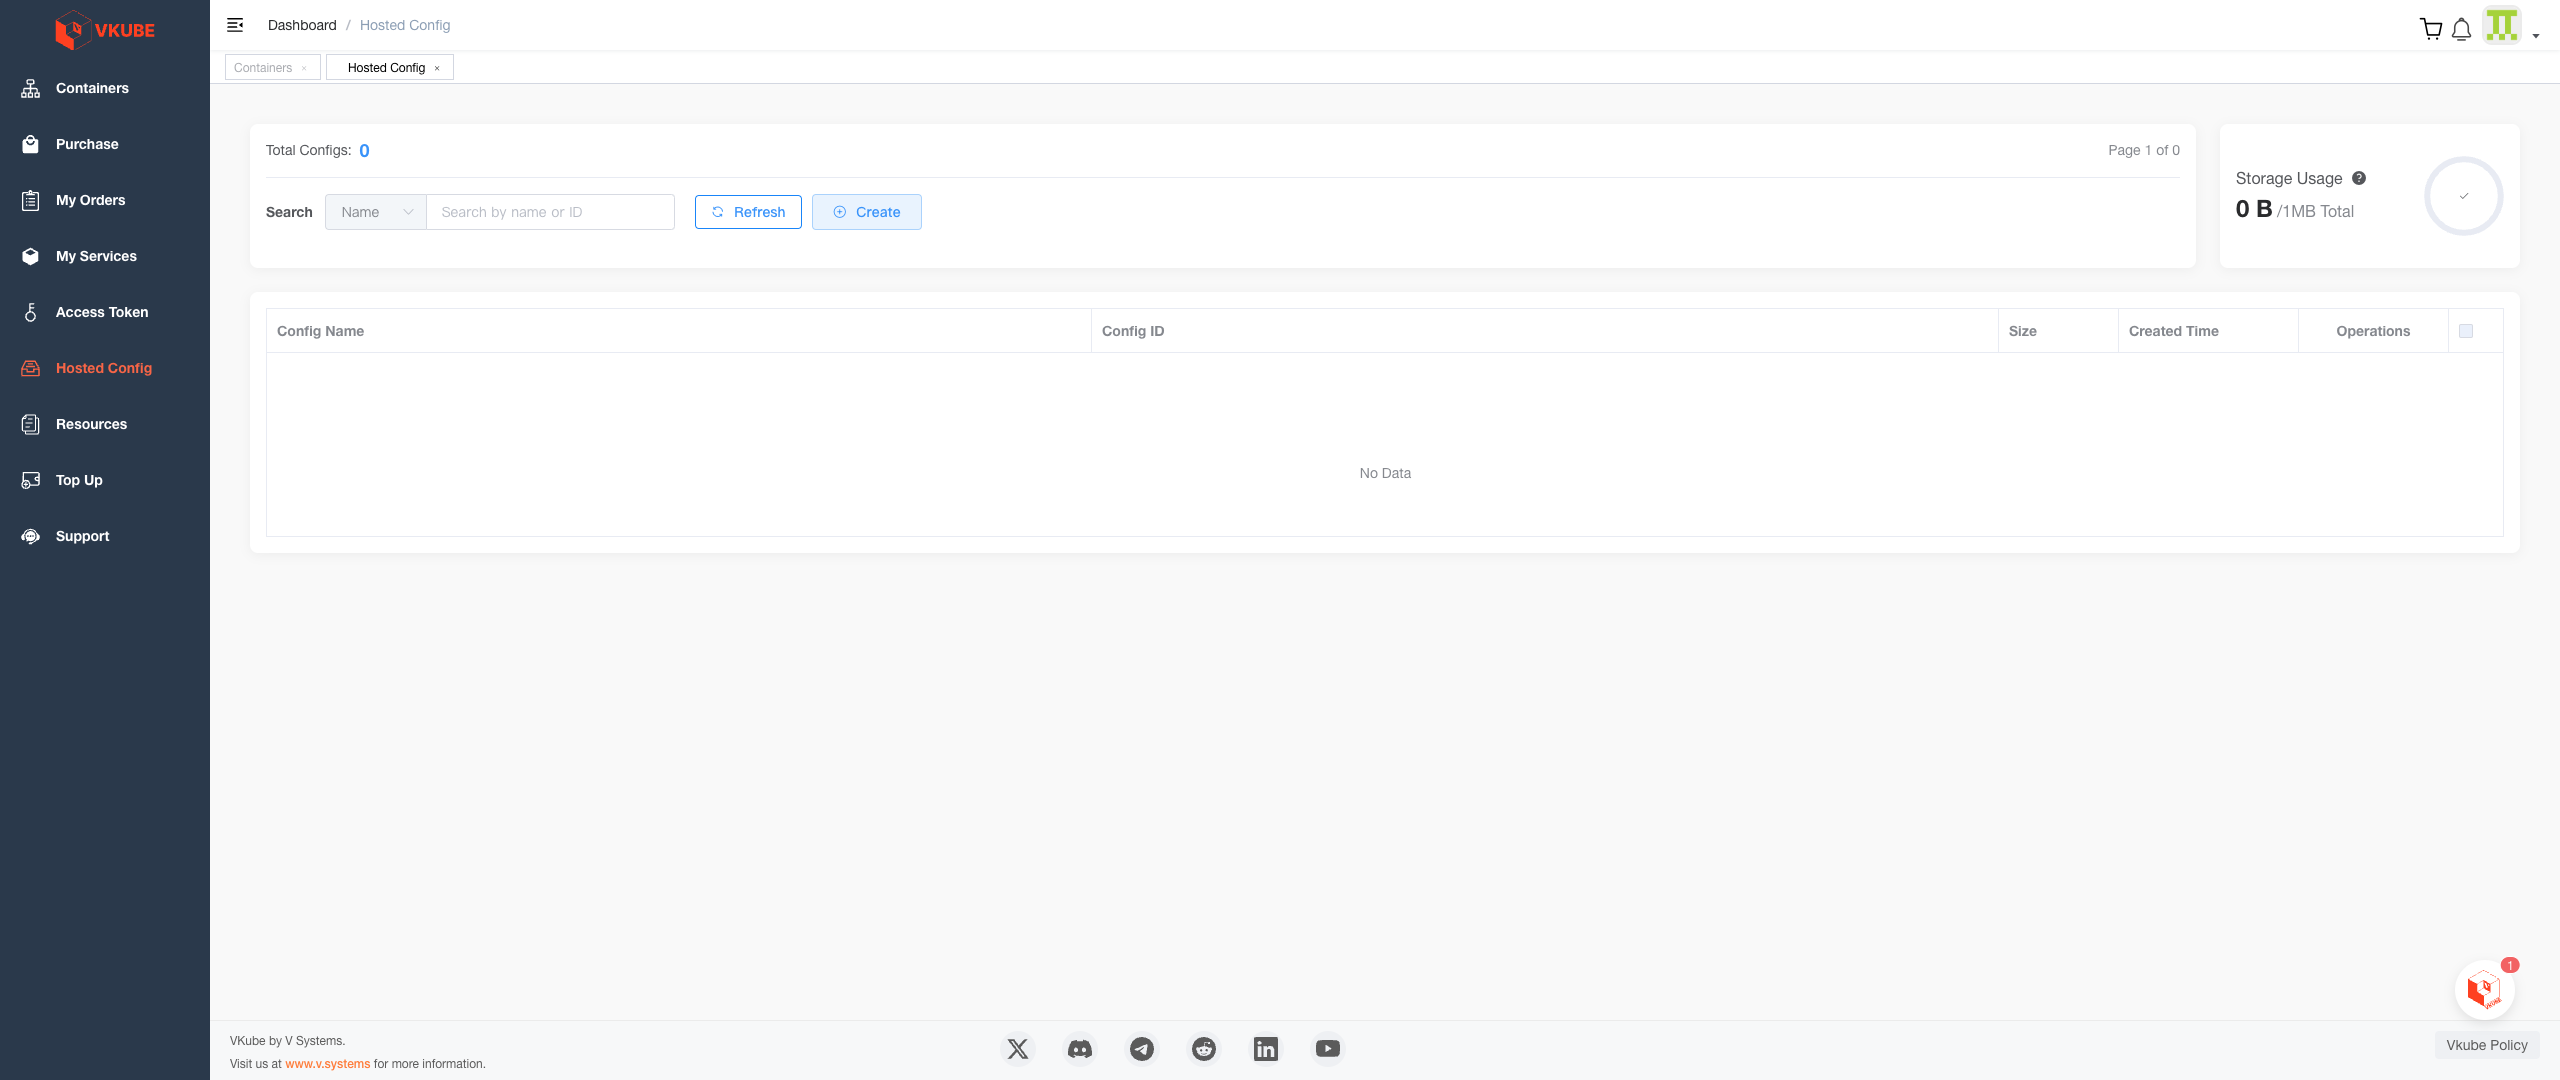Screen dimensions: 2560x1080
Task: Click the Operations column header
Action: point(2373,331)
